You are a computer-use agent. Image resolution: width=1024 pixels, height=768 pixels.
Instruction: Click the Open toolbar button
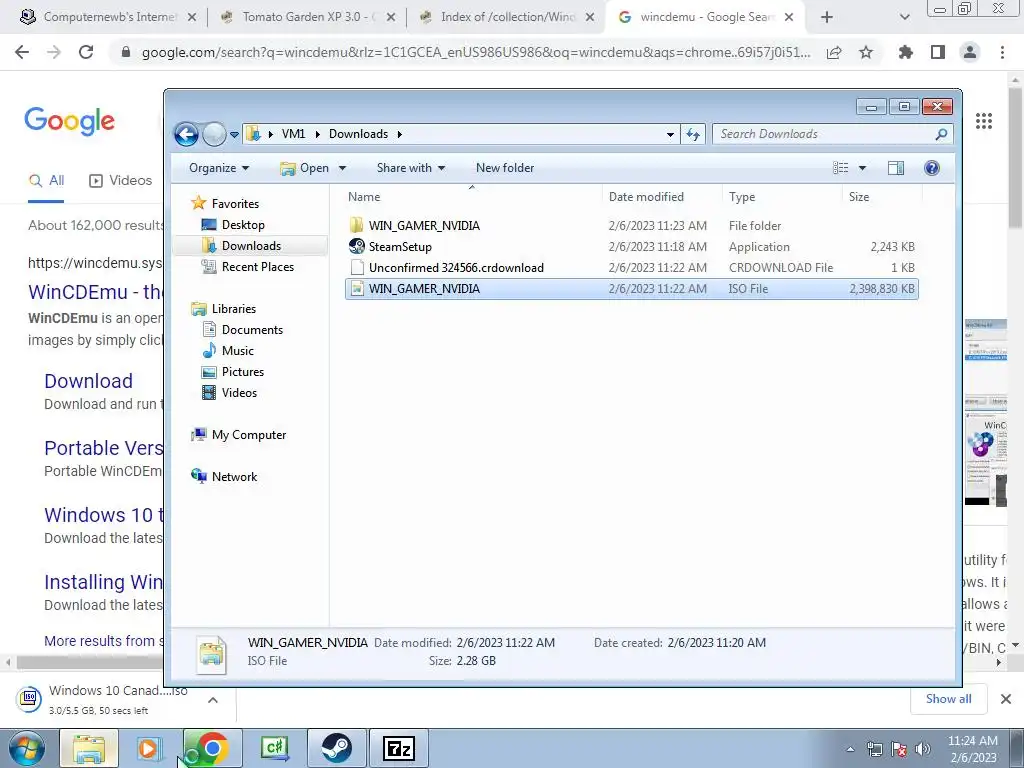(x=305, y=168)
